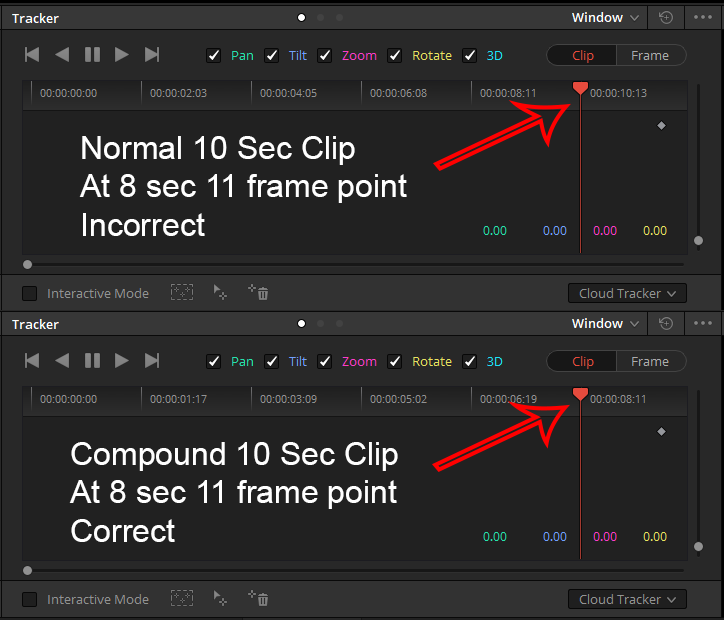Viewport: 724px width, 620px height.
Task: Pause tracking in bottom Tracker panel
Action: point(92,361)
